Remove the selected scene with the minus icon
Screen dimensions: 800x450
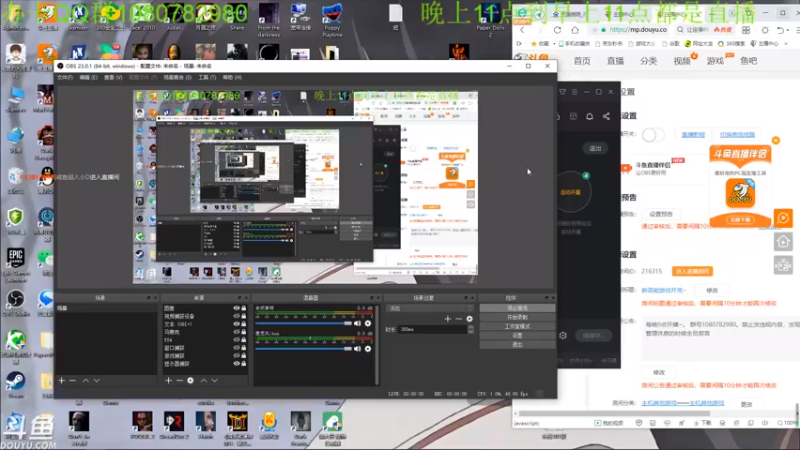click(x=72, y=381)
